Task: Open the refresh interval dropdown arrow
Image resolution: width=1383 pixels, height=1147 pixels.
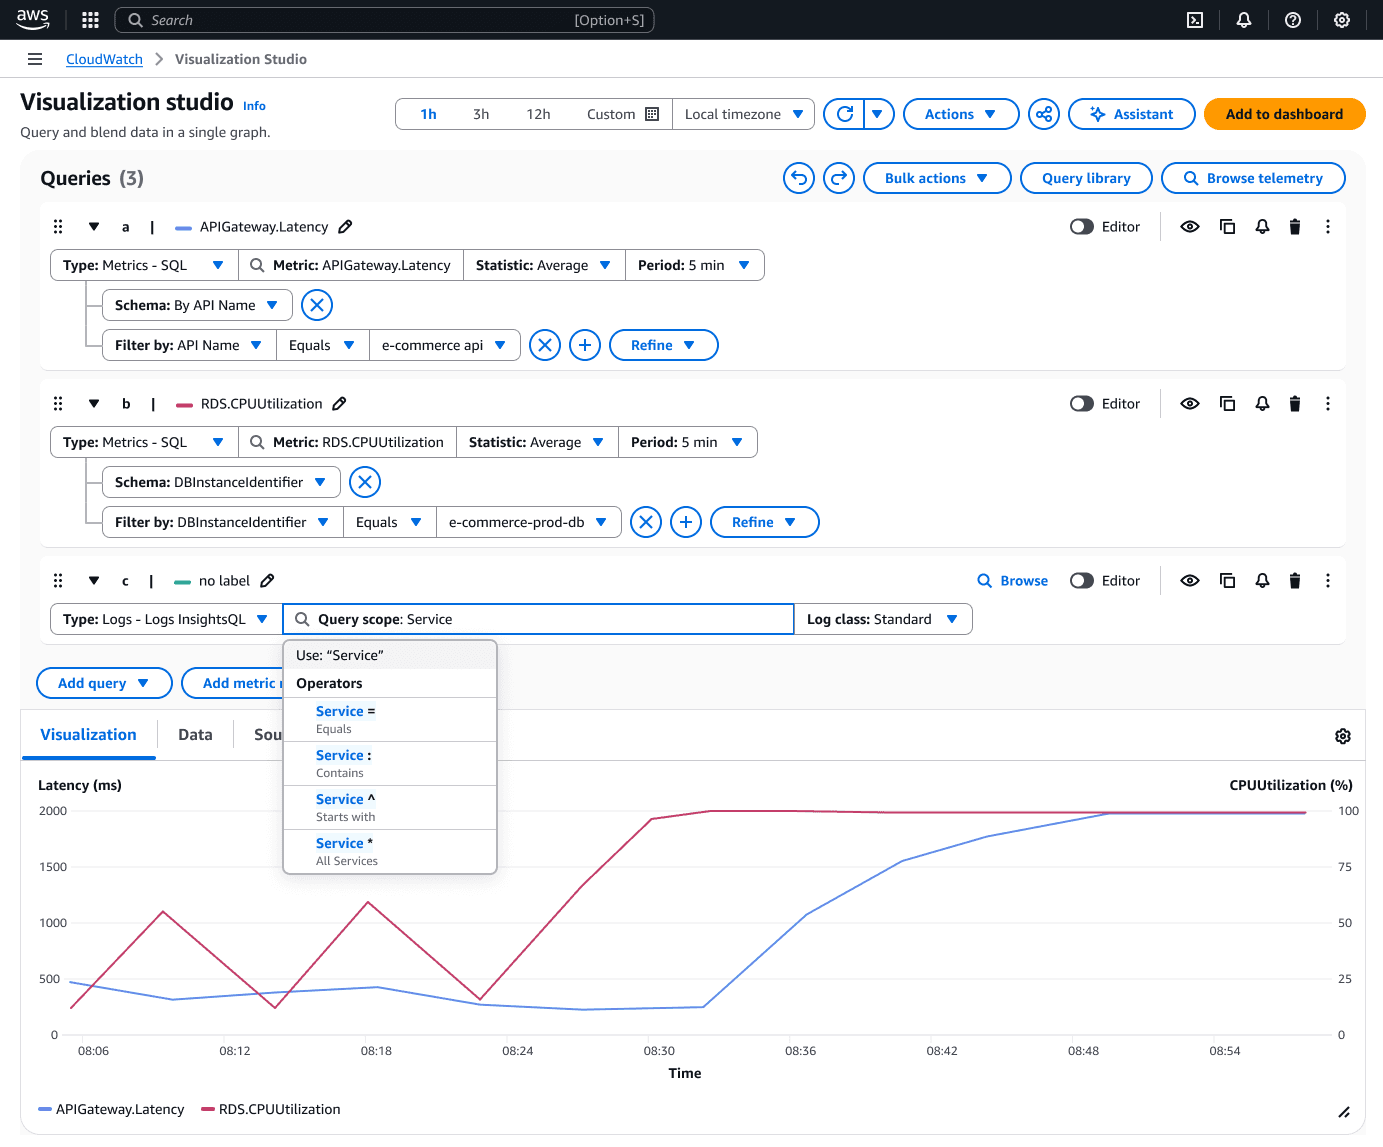Action: coord(878,114)
